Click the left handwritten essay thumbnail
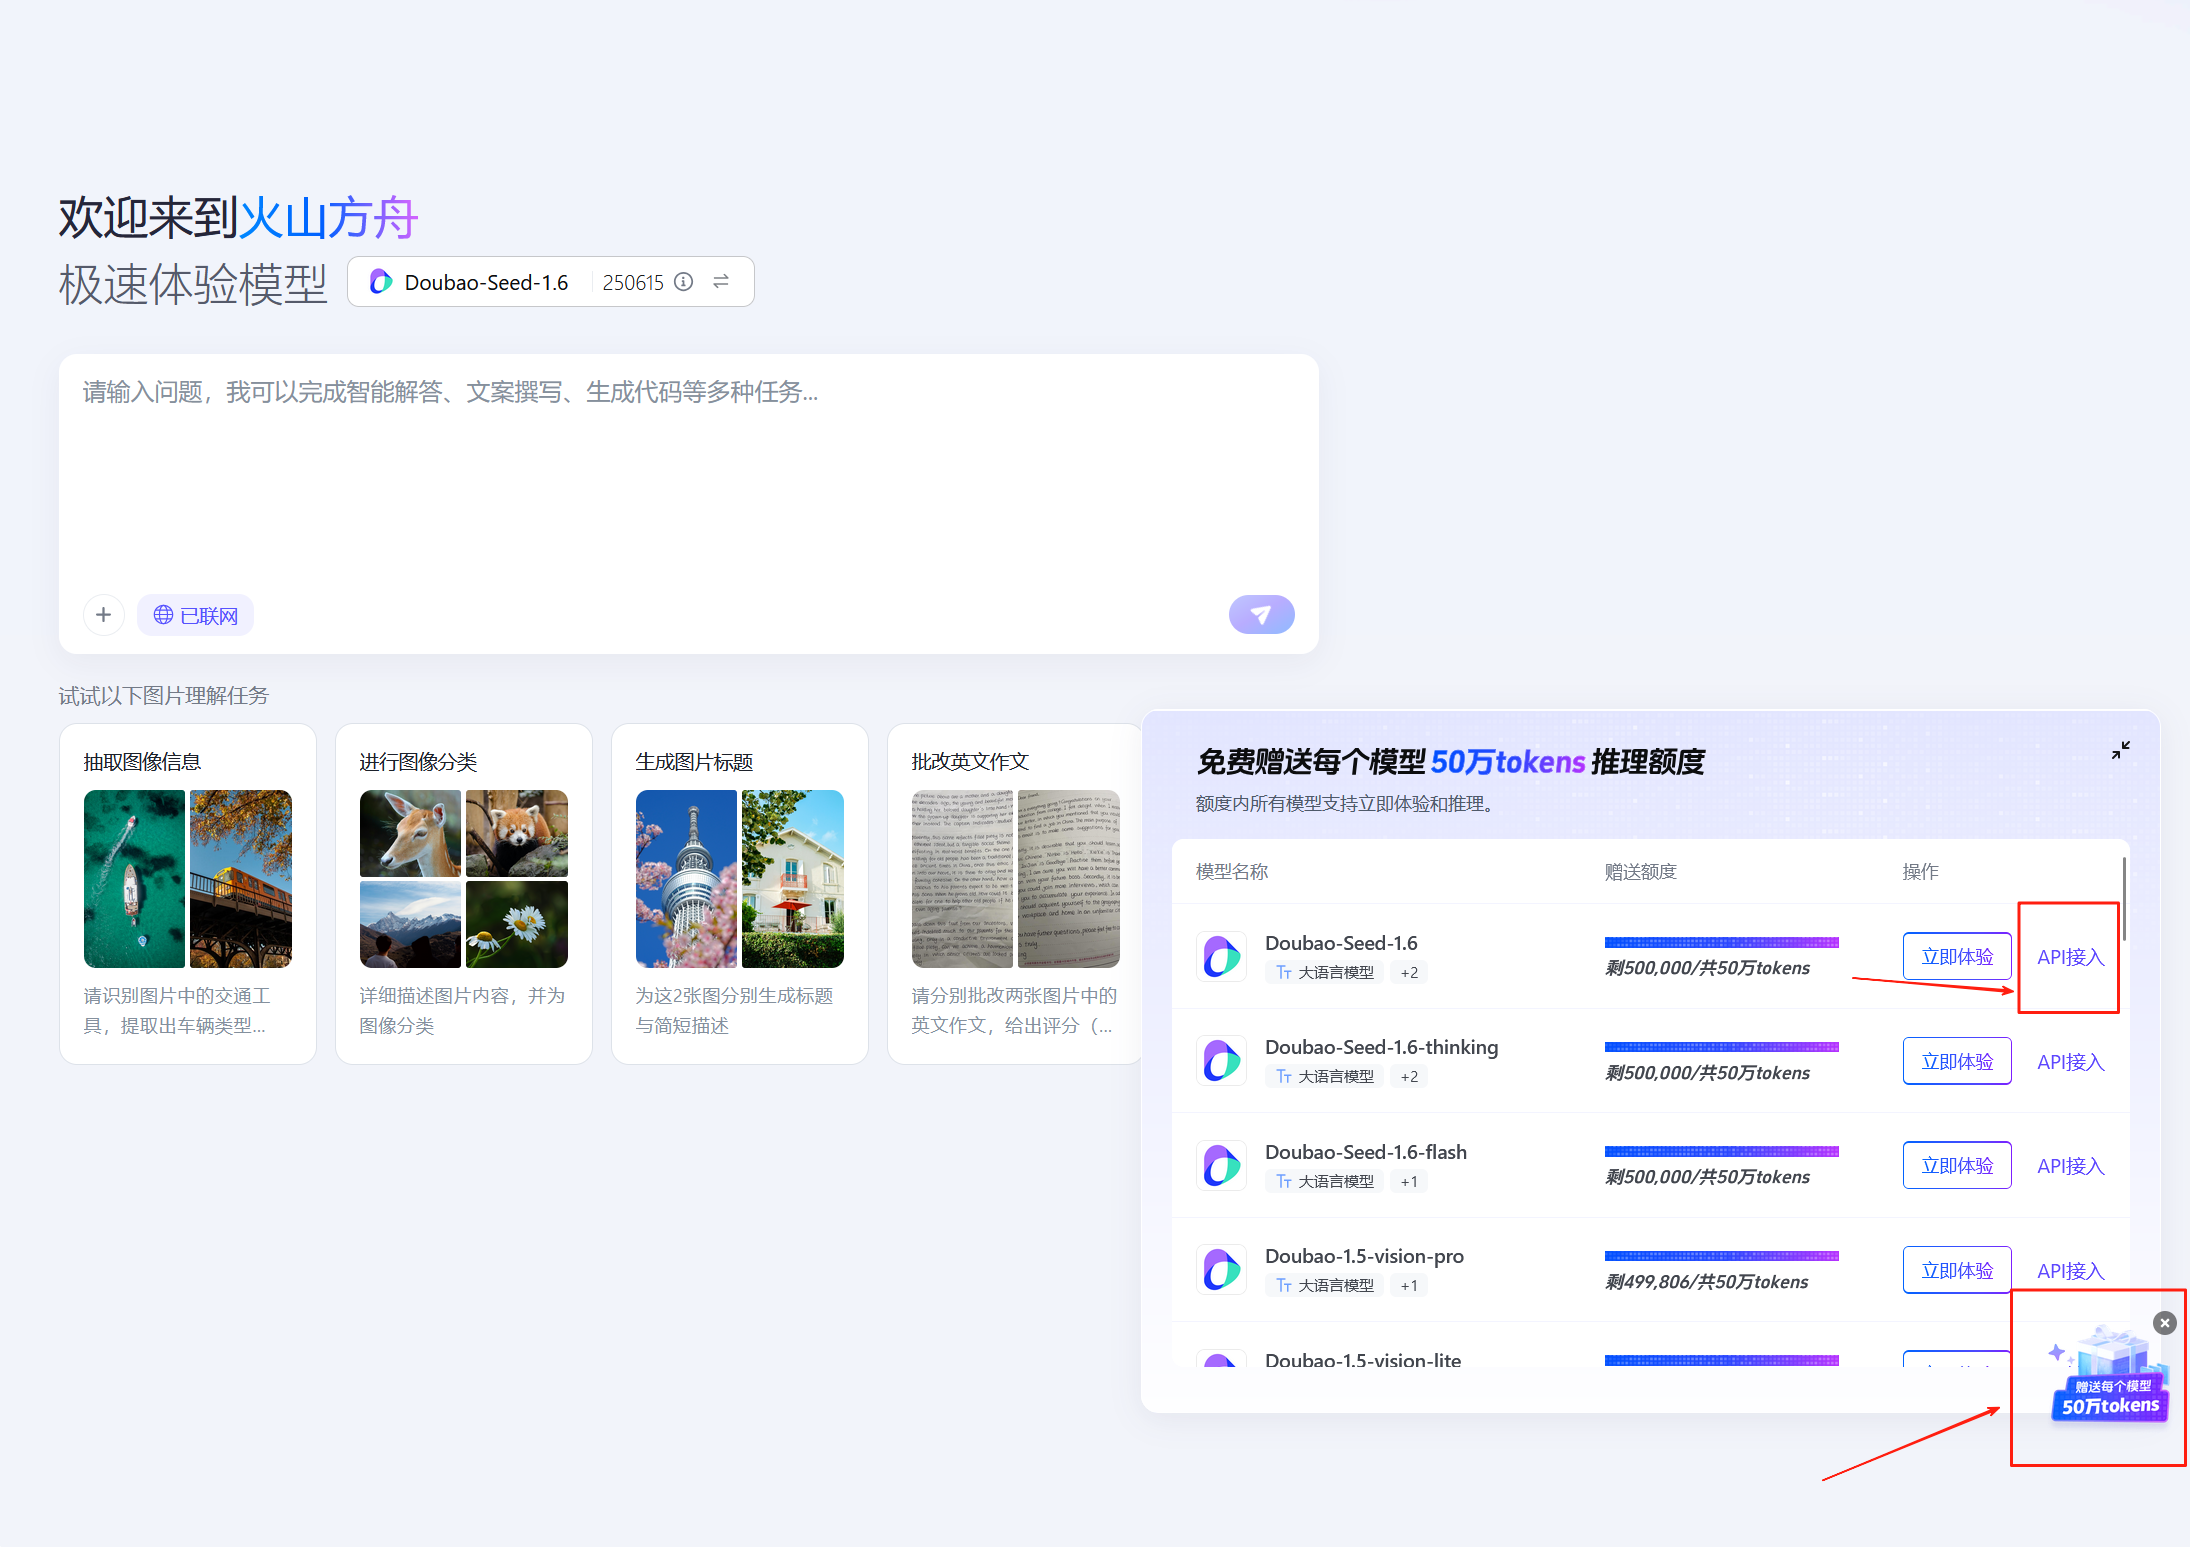The image size is (2190, 1547). tap(963, 879)
